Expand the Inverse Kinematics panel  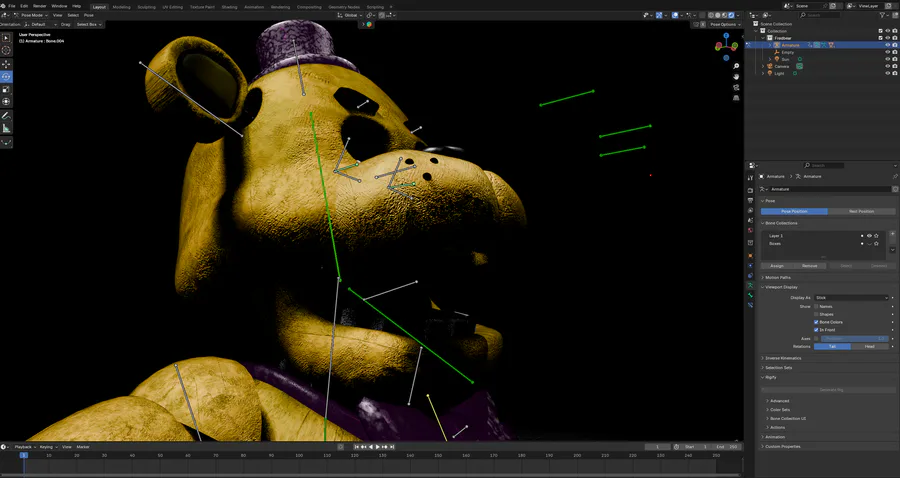[783, 358]
